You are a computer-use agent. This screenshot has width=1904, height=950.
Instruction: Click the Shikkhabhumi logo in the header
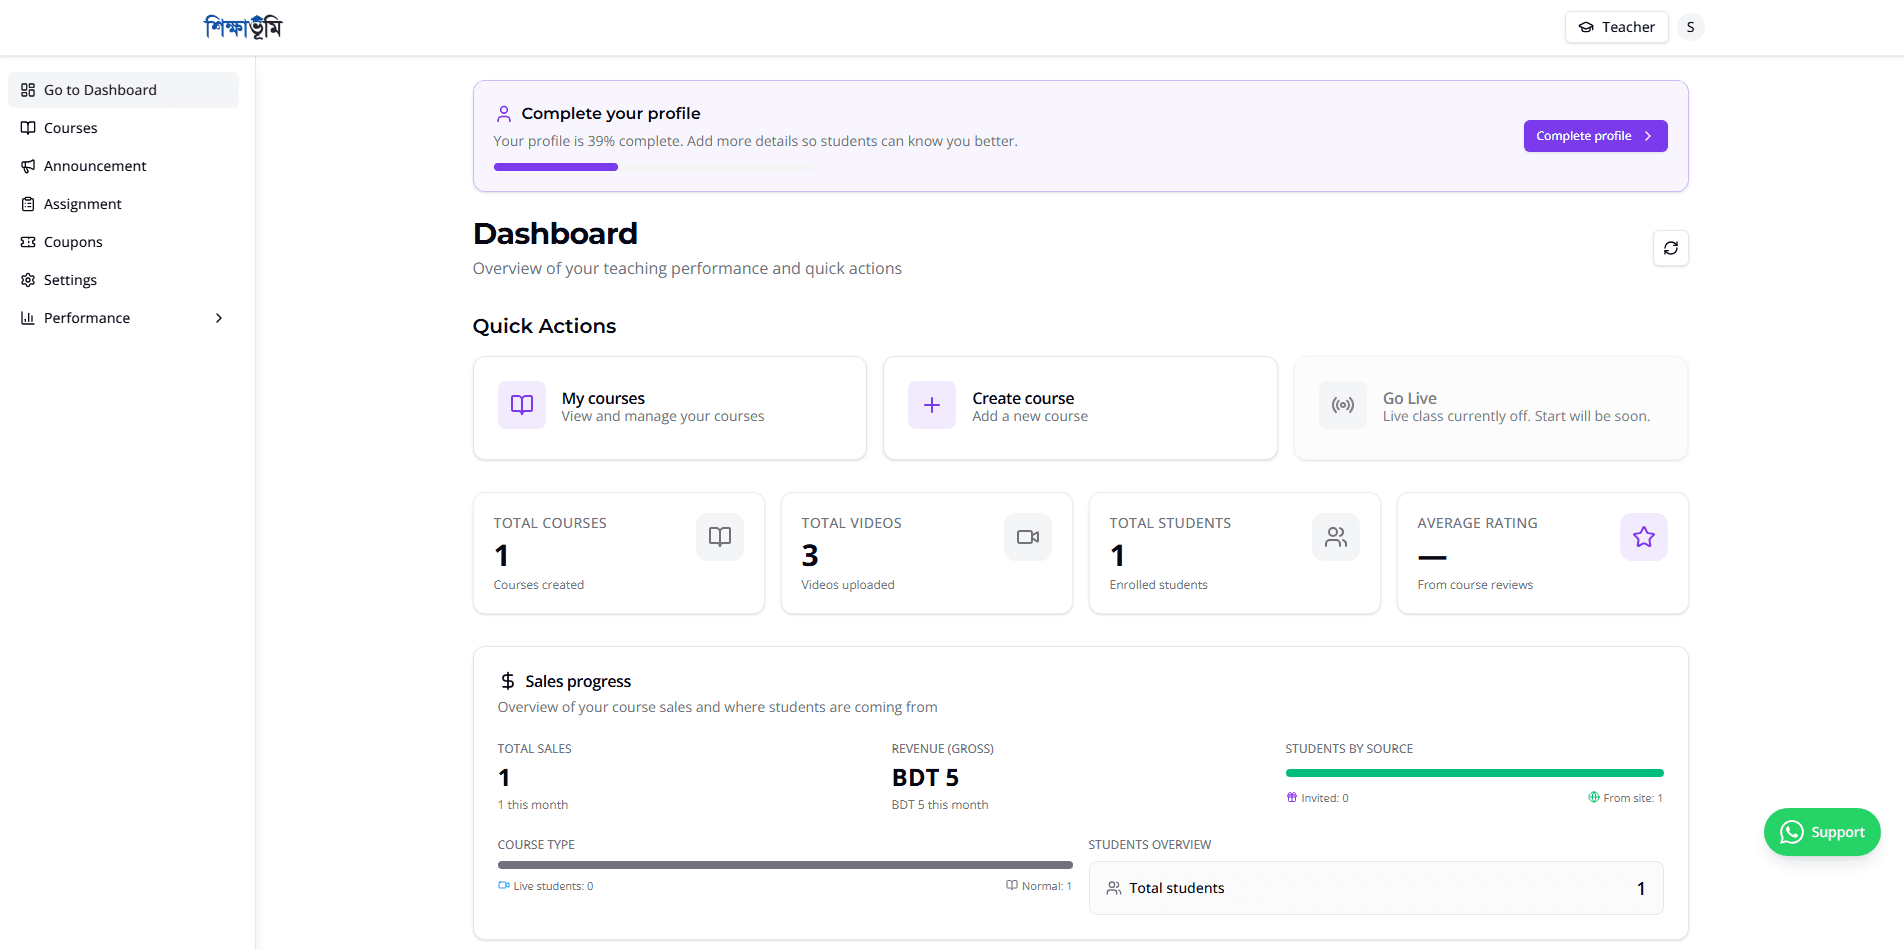pyautogui.click(x=243, y=27)
